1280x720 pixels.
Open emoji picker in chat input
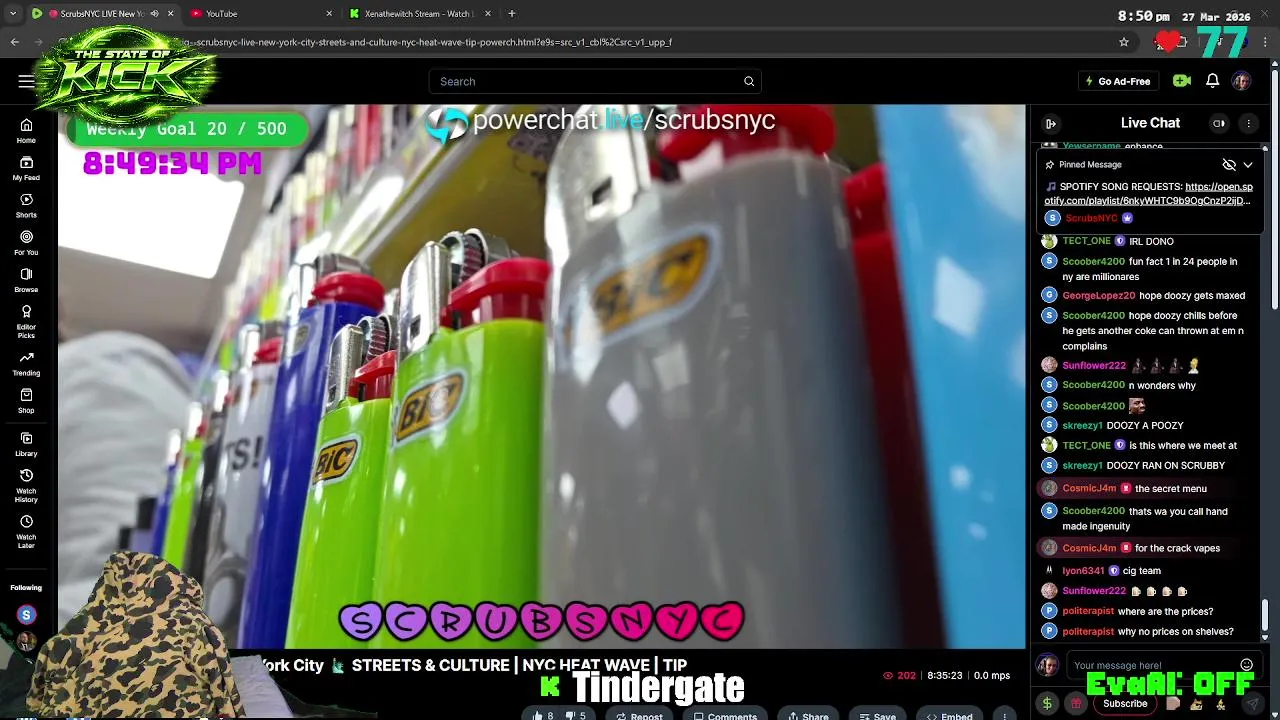1246,665
